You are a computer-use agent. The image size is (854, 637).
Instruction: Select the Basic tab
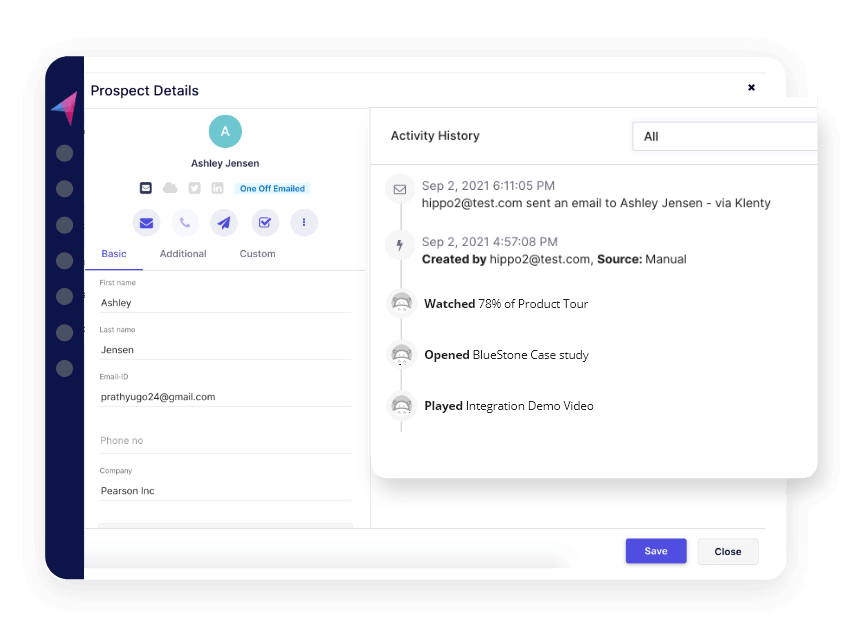tap(113, 254)
